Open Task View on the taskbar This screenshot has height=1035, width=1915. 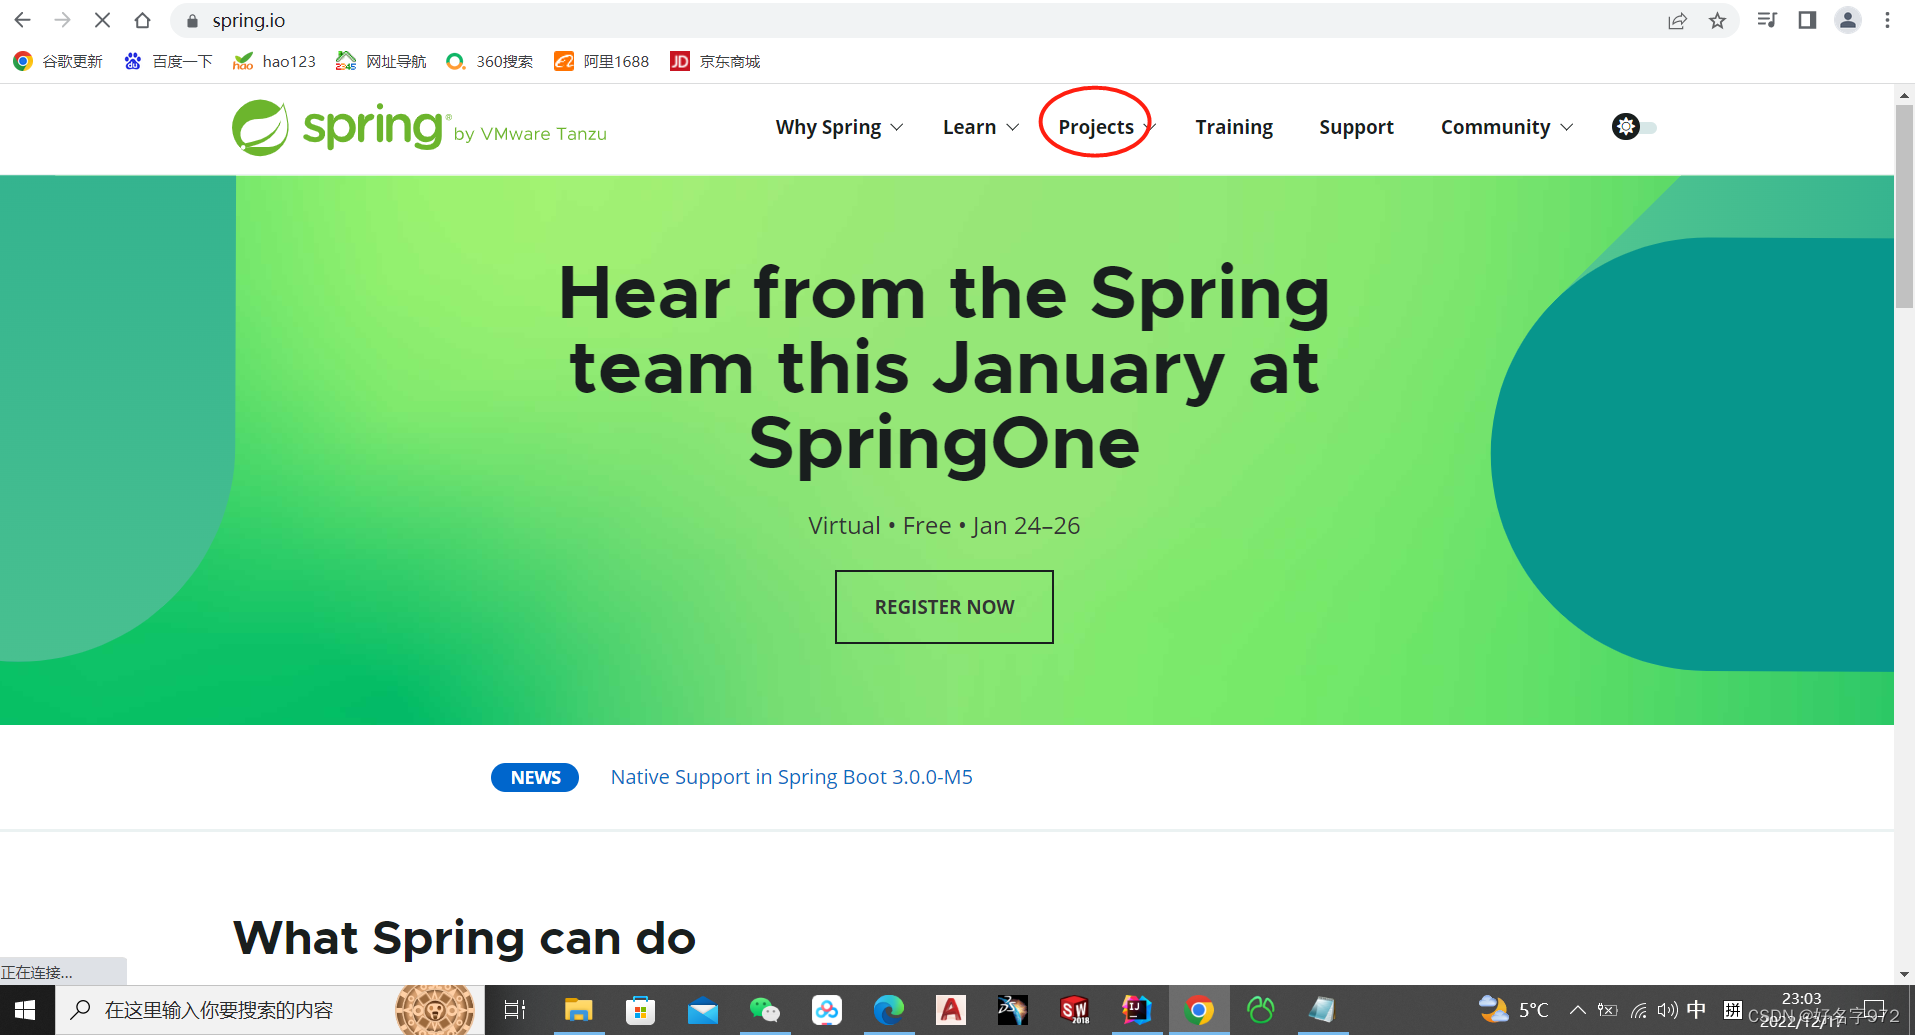(515, 1010)
